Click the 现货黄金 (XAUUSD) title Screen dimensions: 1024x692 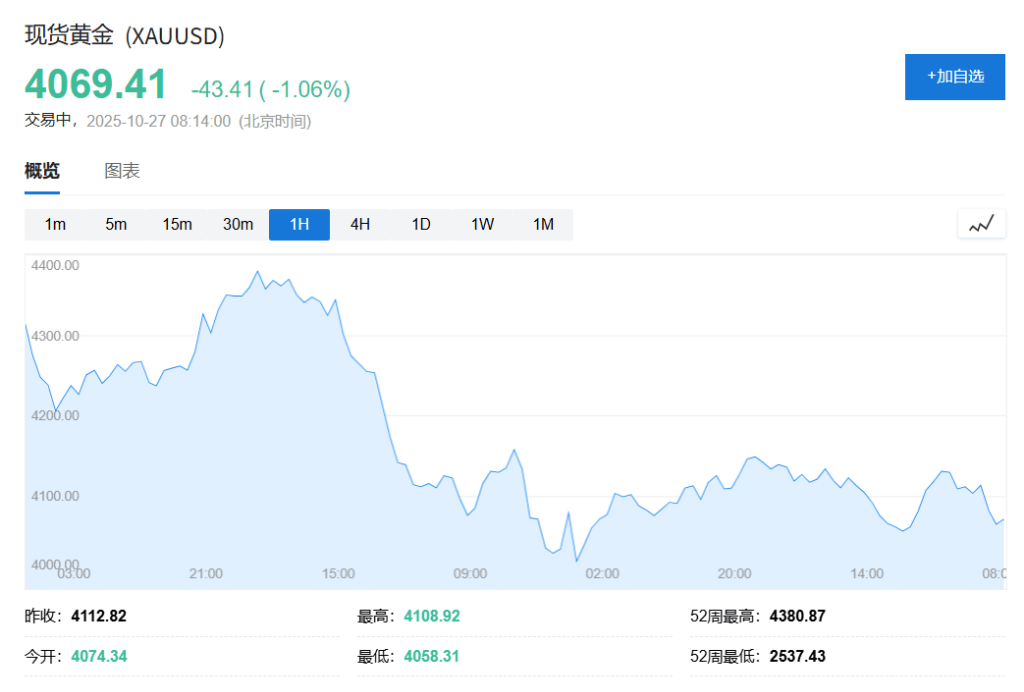click(x=125, y=36)
